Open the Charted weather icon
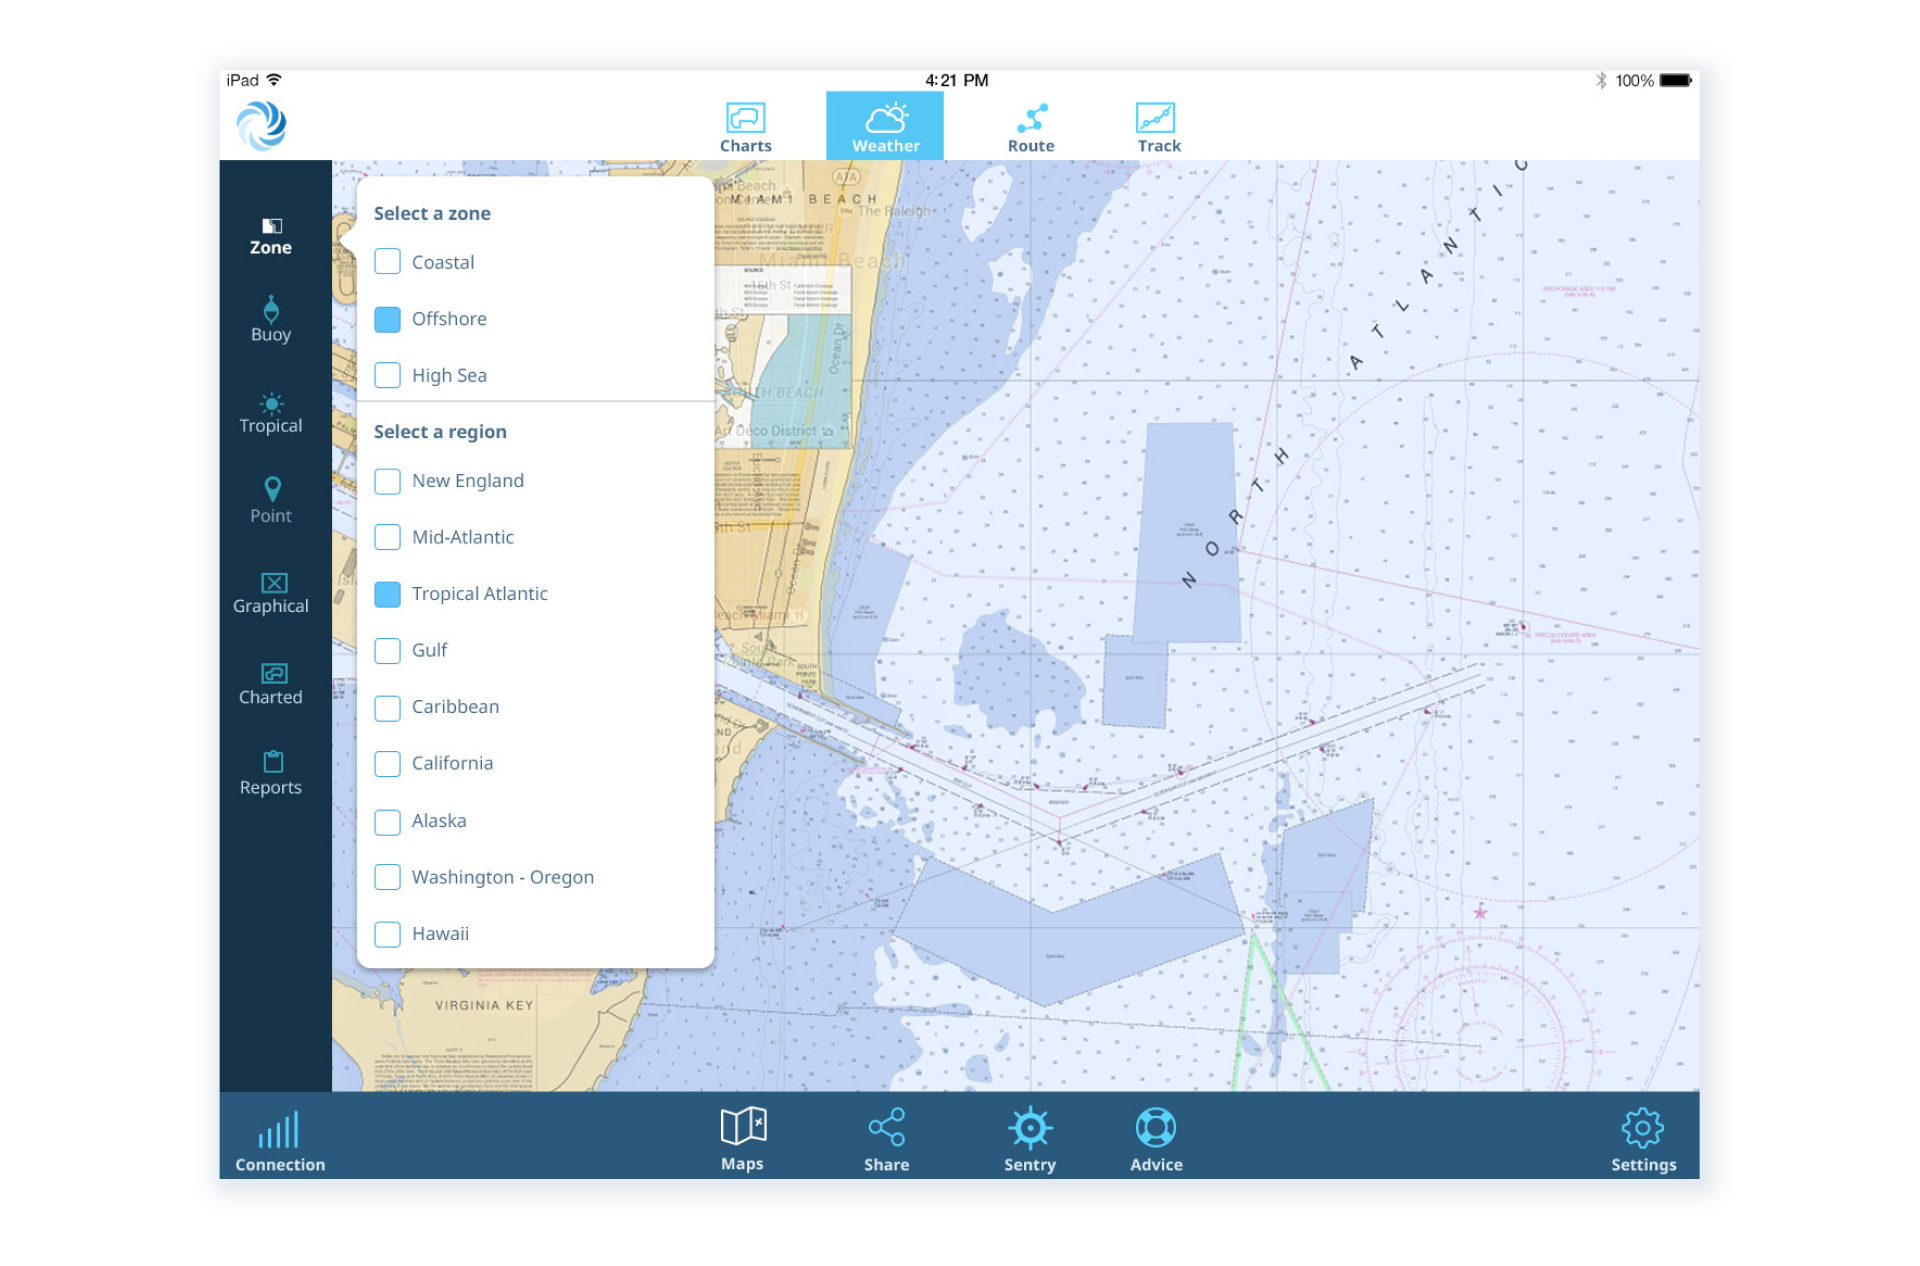This screenshot has height=1266, width=1920. [274, 674]
